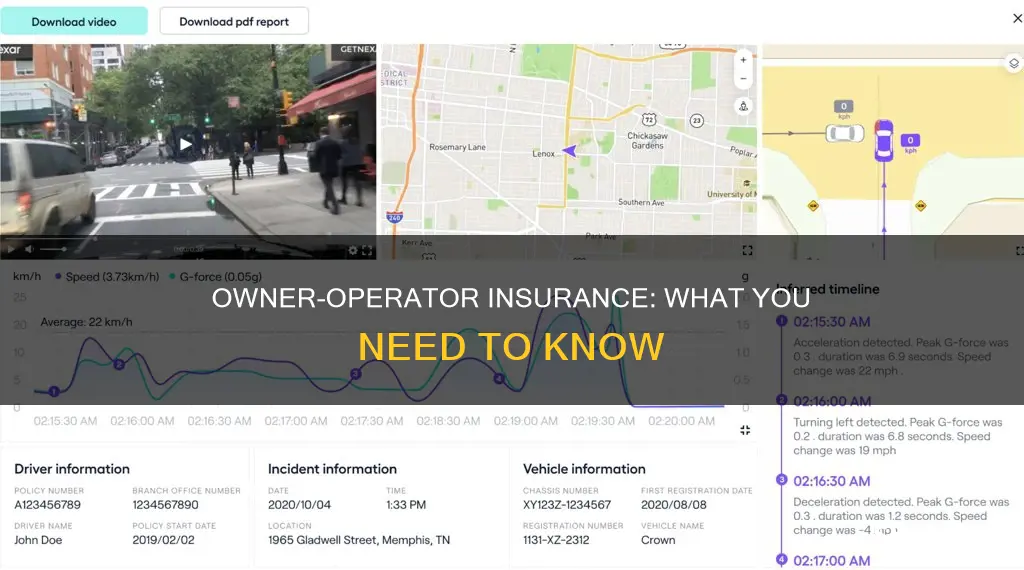Play the dashcam video via center play button
Image resolution: width=1024 pixels, height=570 pixels.
coord(185,144)
